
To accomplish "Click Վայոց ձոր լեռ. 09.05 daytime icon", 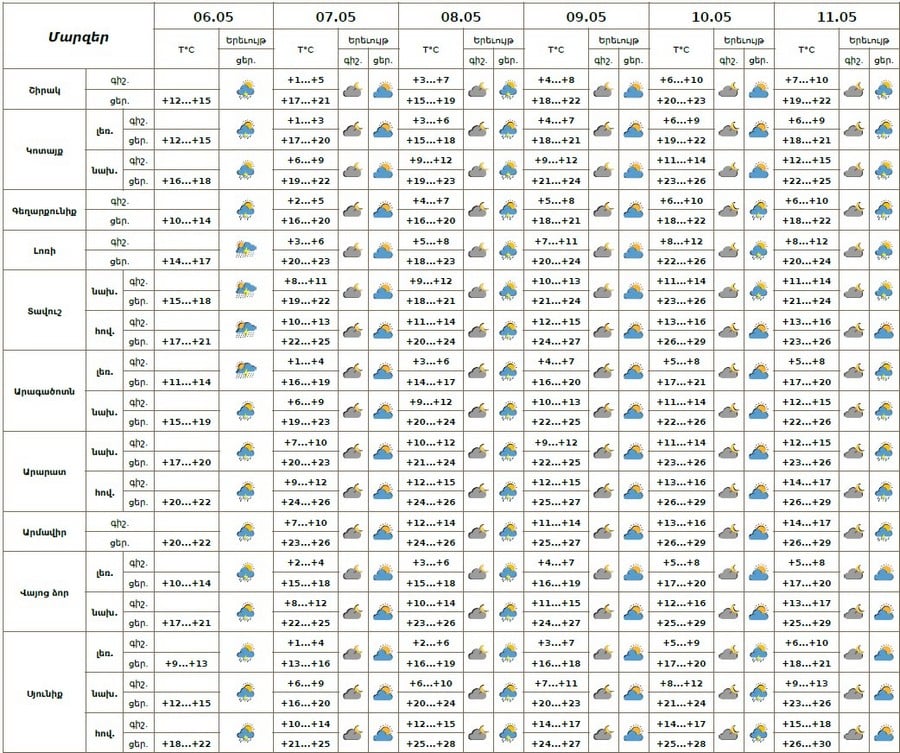I will coord(633,572).
